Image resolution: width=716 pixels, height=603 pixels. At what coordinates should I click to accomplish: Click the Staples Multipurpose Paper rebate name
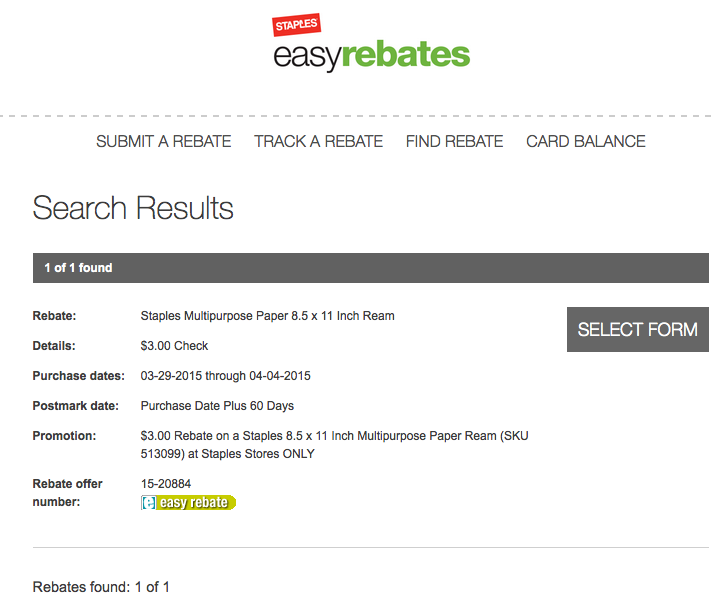pyautogui.click(x=267, y=316)
